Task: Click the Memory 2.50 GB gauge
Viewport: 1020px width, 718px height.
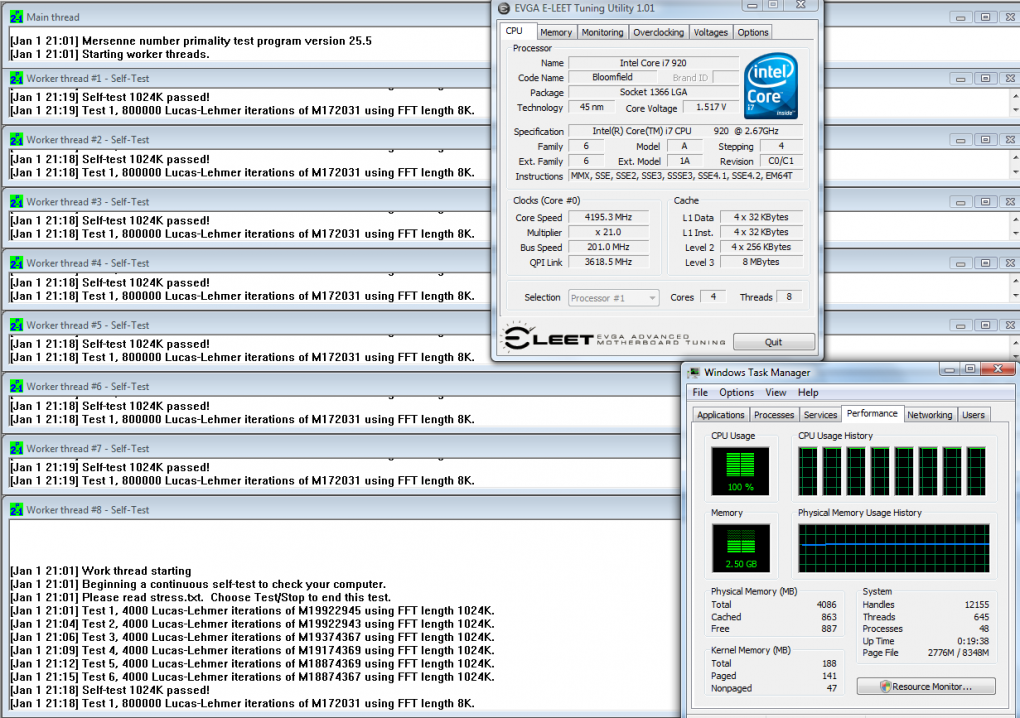Action: point(740,548)
